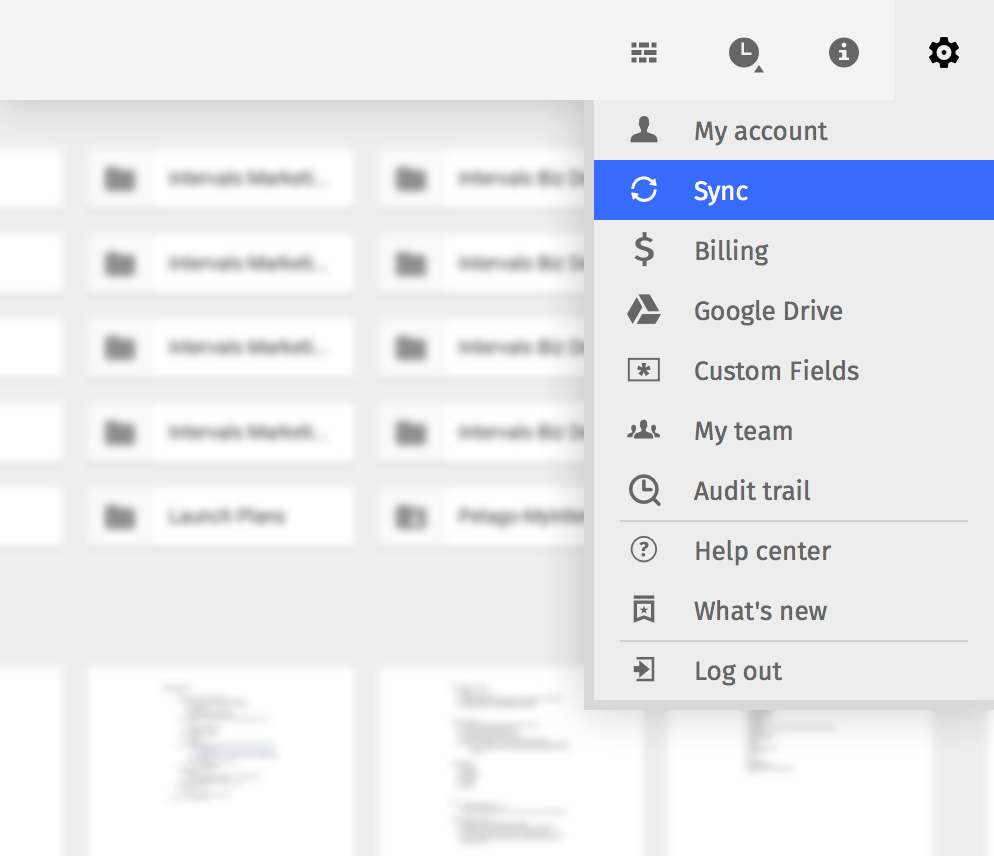The height and width of the screenshot is (856, 994).
Task: Click the Google Drive triangle icon
Action: 643,309
